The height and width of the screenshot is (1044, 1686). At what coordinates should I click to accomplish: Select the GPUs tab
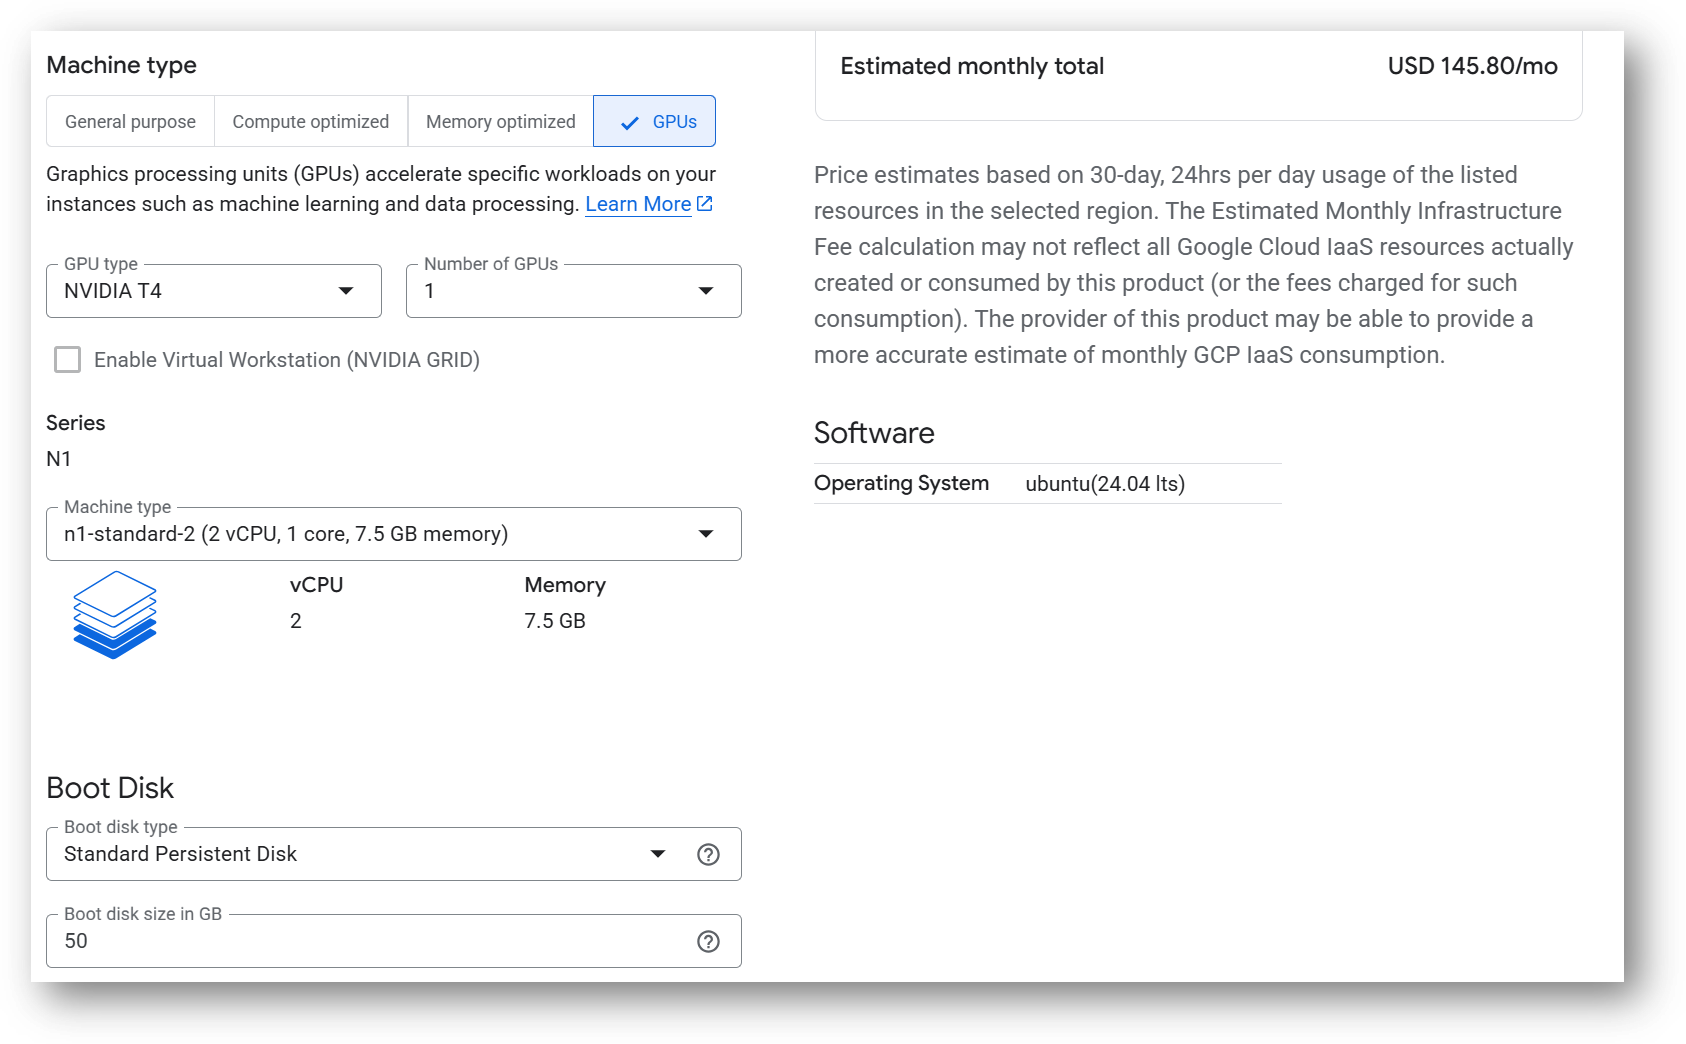tap(654, 121)
